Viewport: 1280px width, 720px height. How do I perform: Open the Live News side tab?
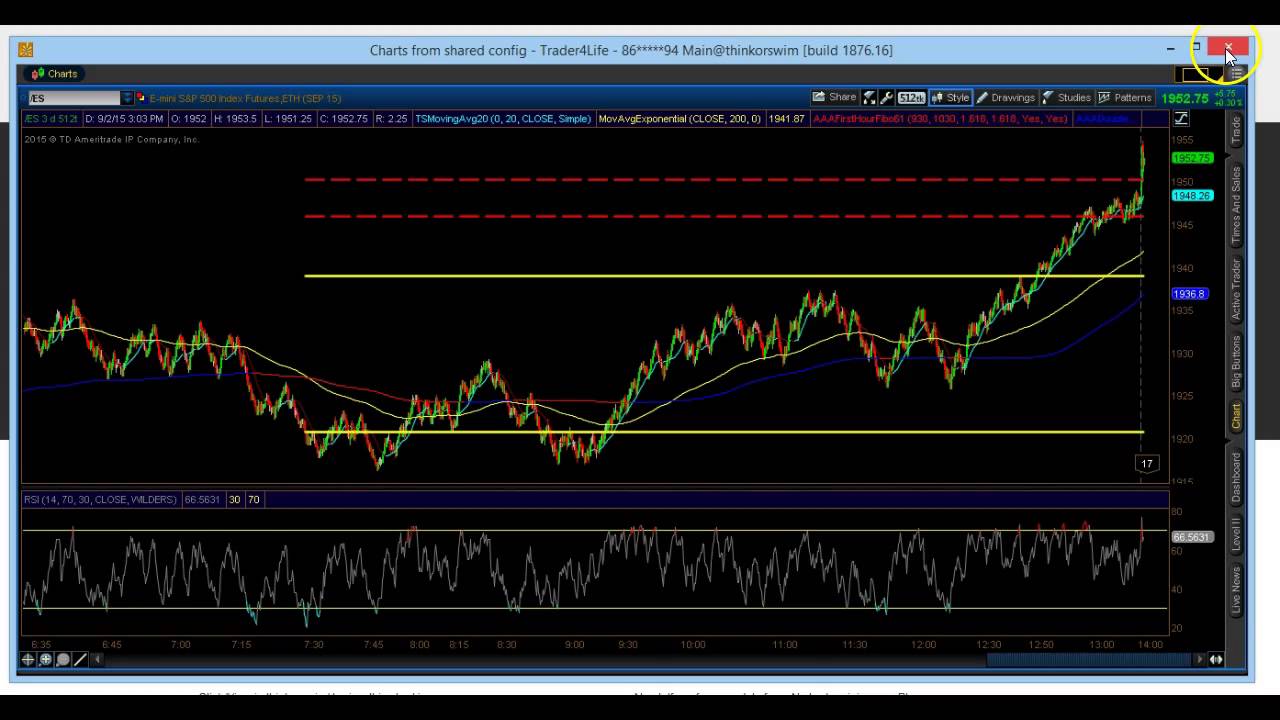[1236, 591]
